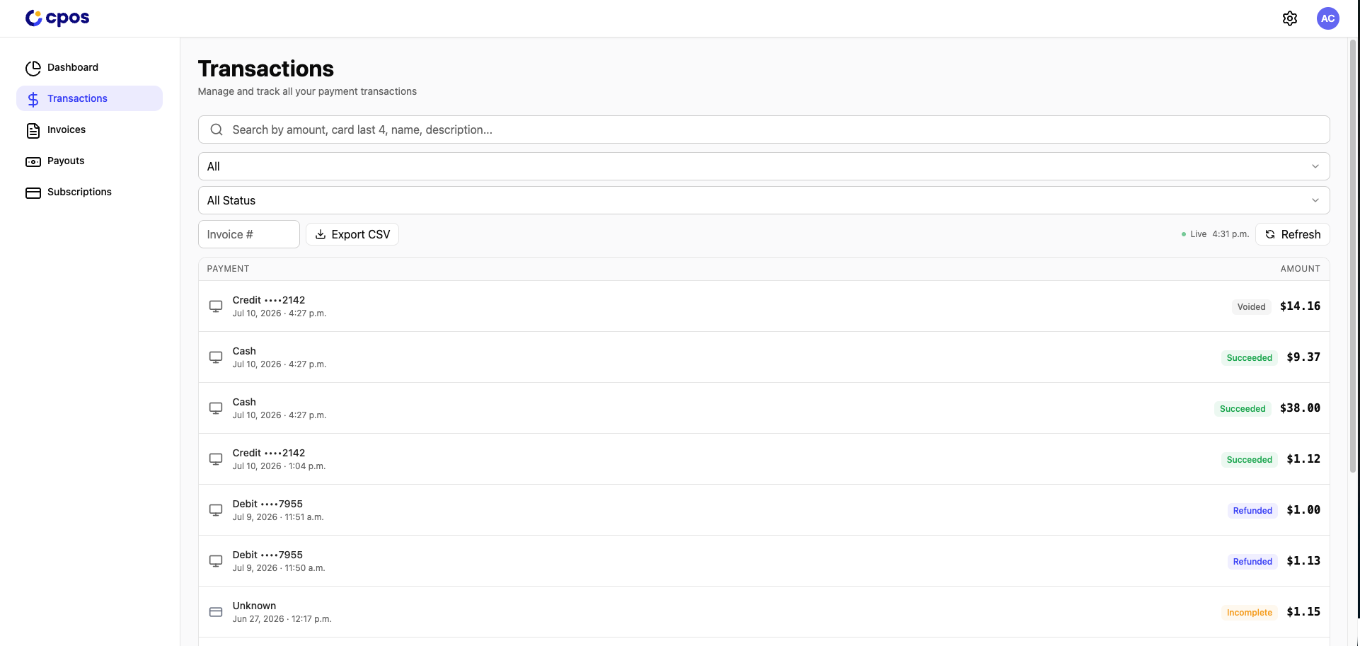Click the terminal icon on the $1.00 row
The width and height of the screenshot is (1360, 646).
pyautogui.click(x=215, y=510)
